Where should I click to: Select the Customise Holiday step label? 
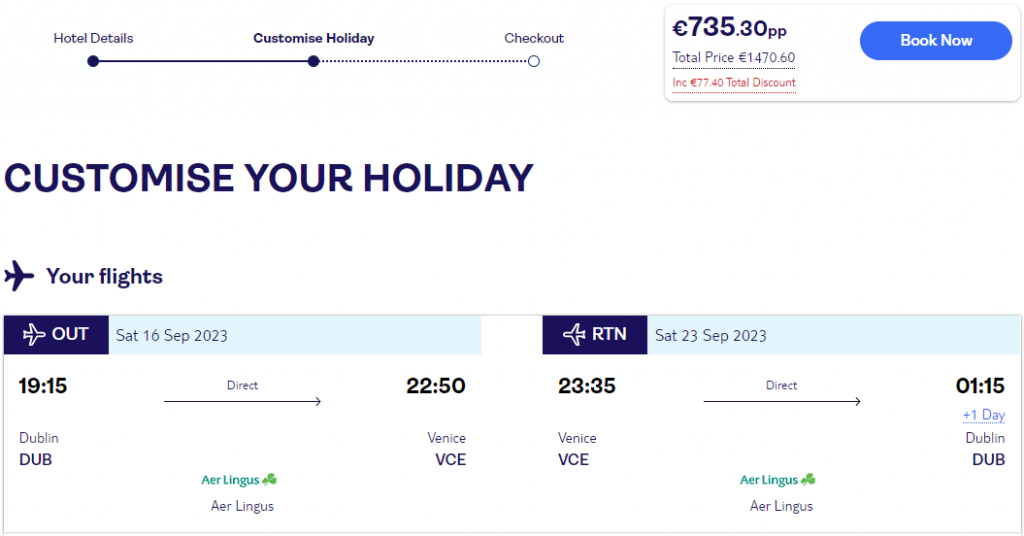coord(314,39)
